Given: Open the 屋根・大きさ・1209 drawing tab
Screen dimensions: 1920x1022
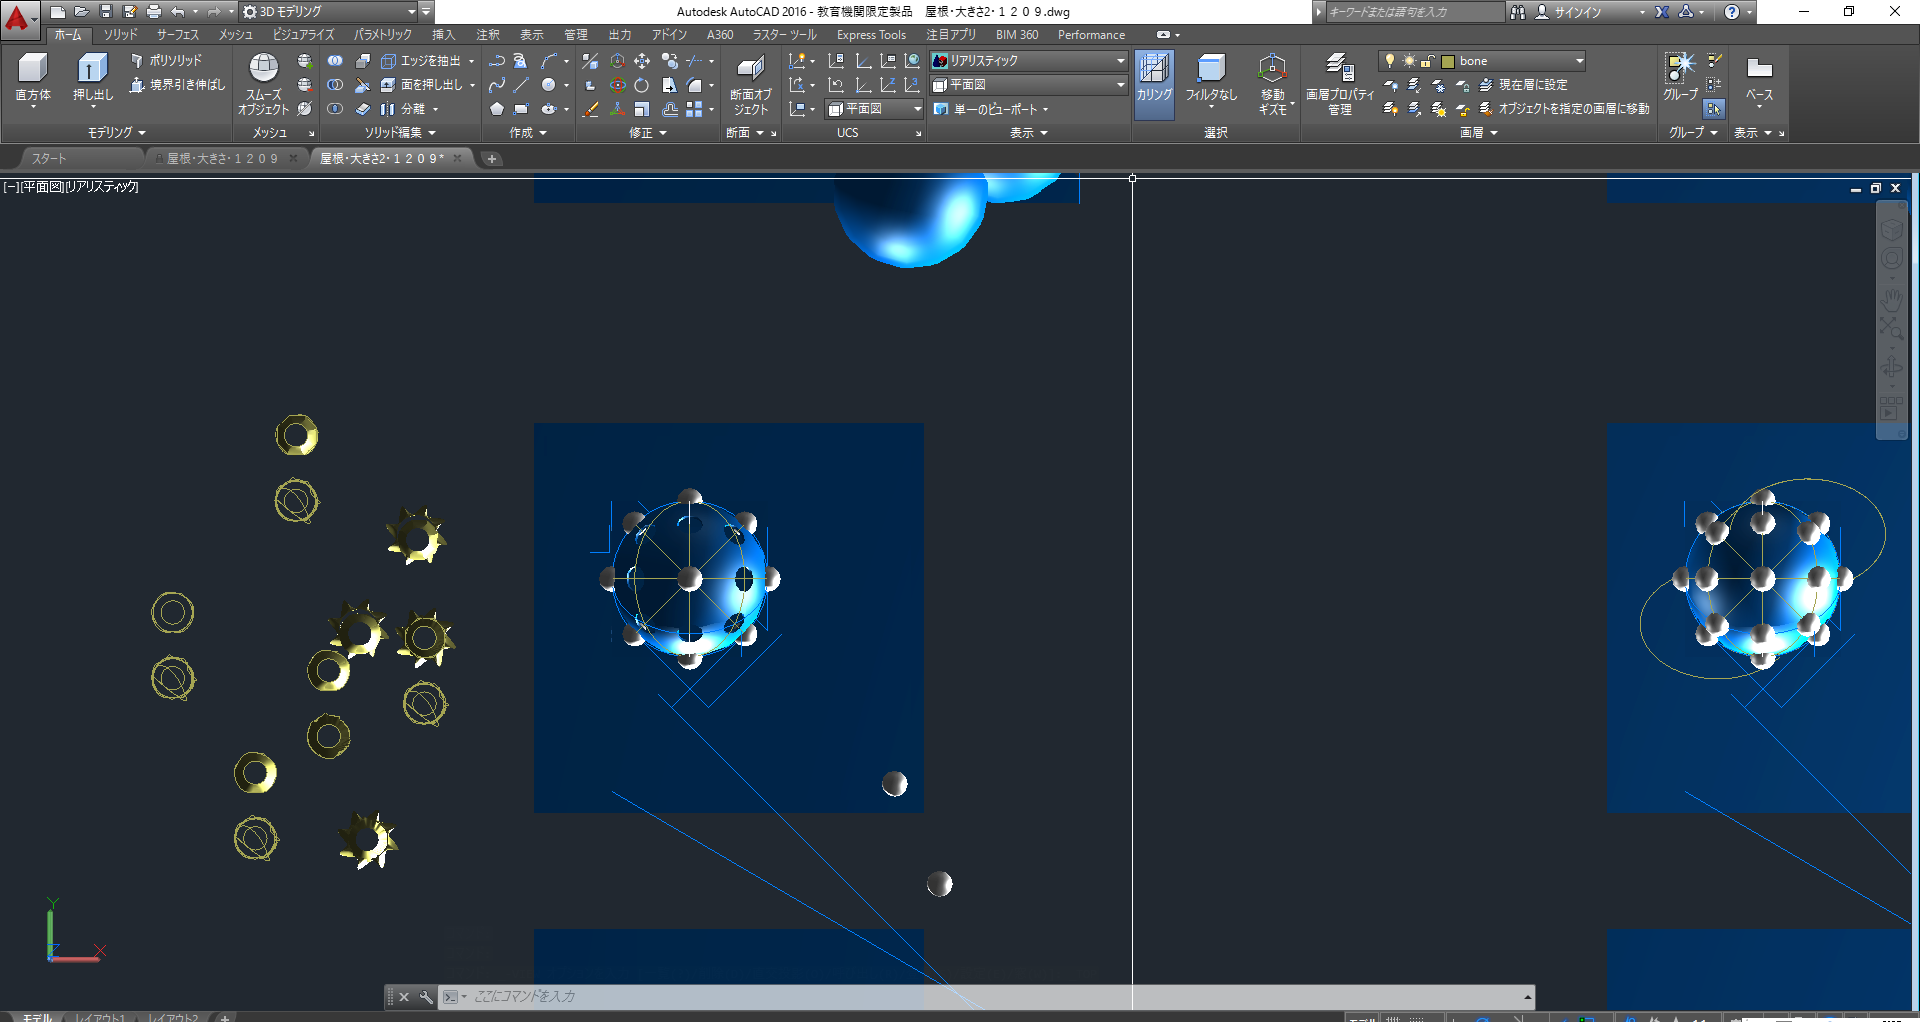Looking at the screenshot, I should 222,159.
